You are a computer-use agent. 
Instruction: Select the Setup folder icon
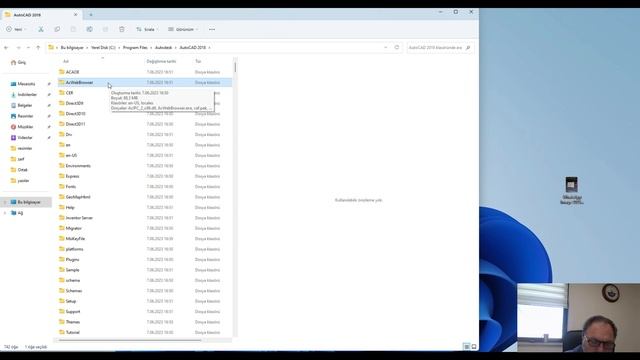[x=62, y=301]
